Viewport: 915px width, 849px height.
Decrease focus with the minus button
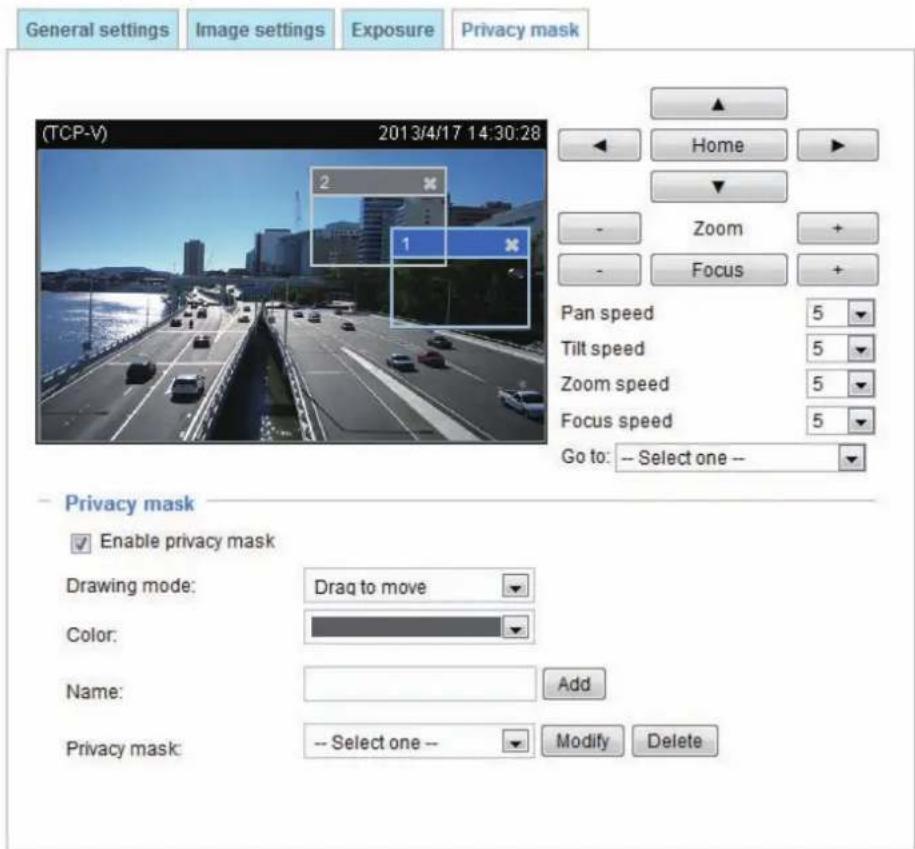tap(599, 270)
